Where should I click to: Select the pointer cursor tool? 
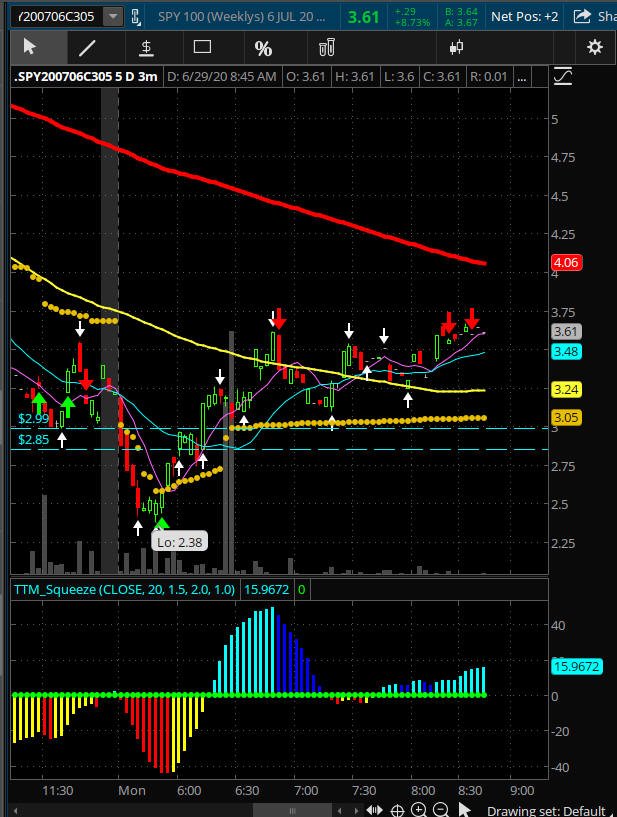click(29, 47)
